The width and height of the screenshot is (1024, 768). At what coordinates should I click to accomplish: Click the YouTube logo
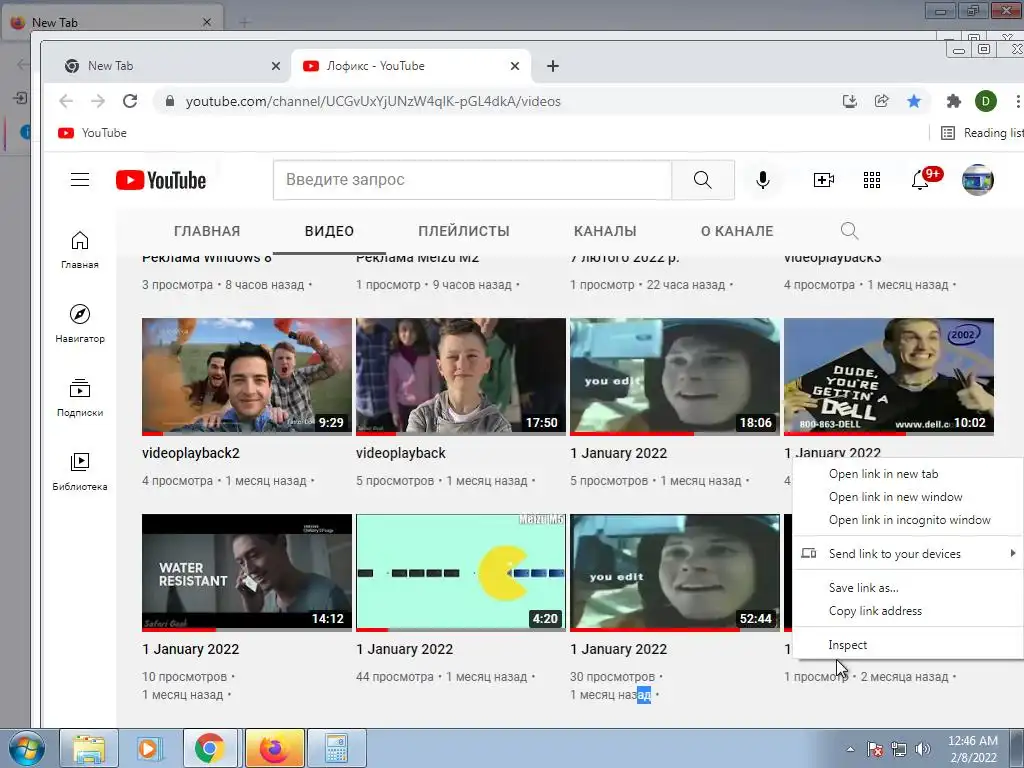[161, 180]
